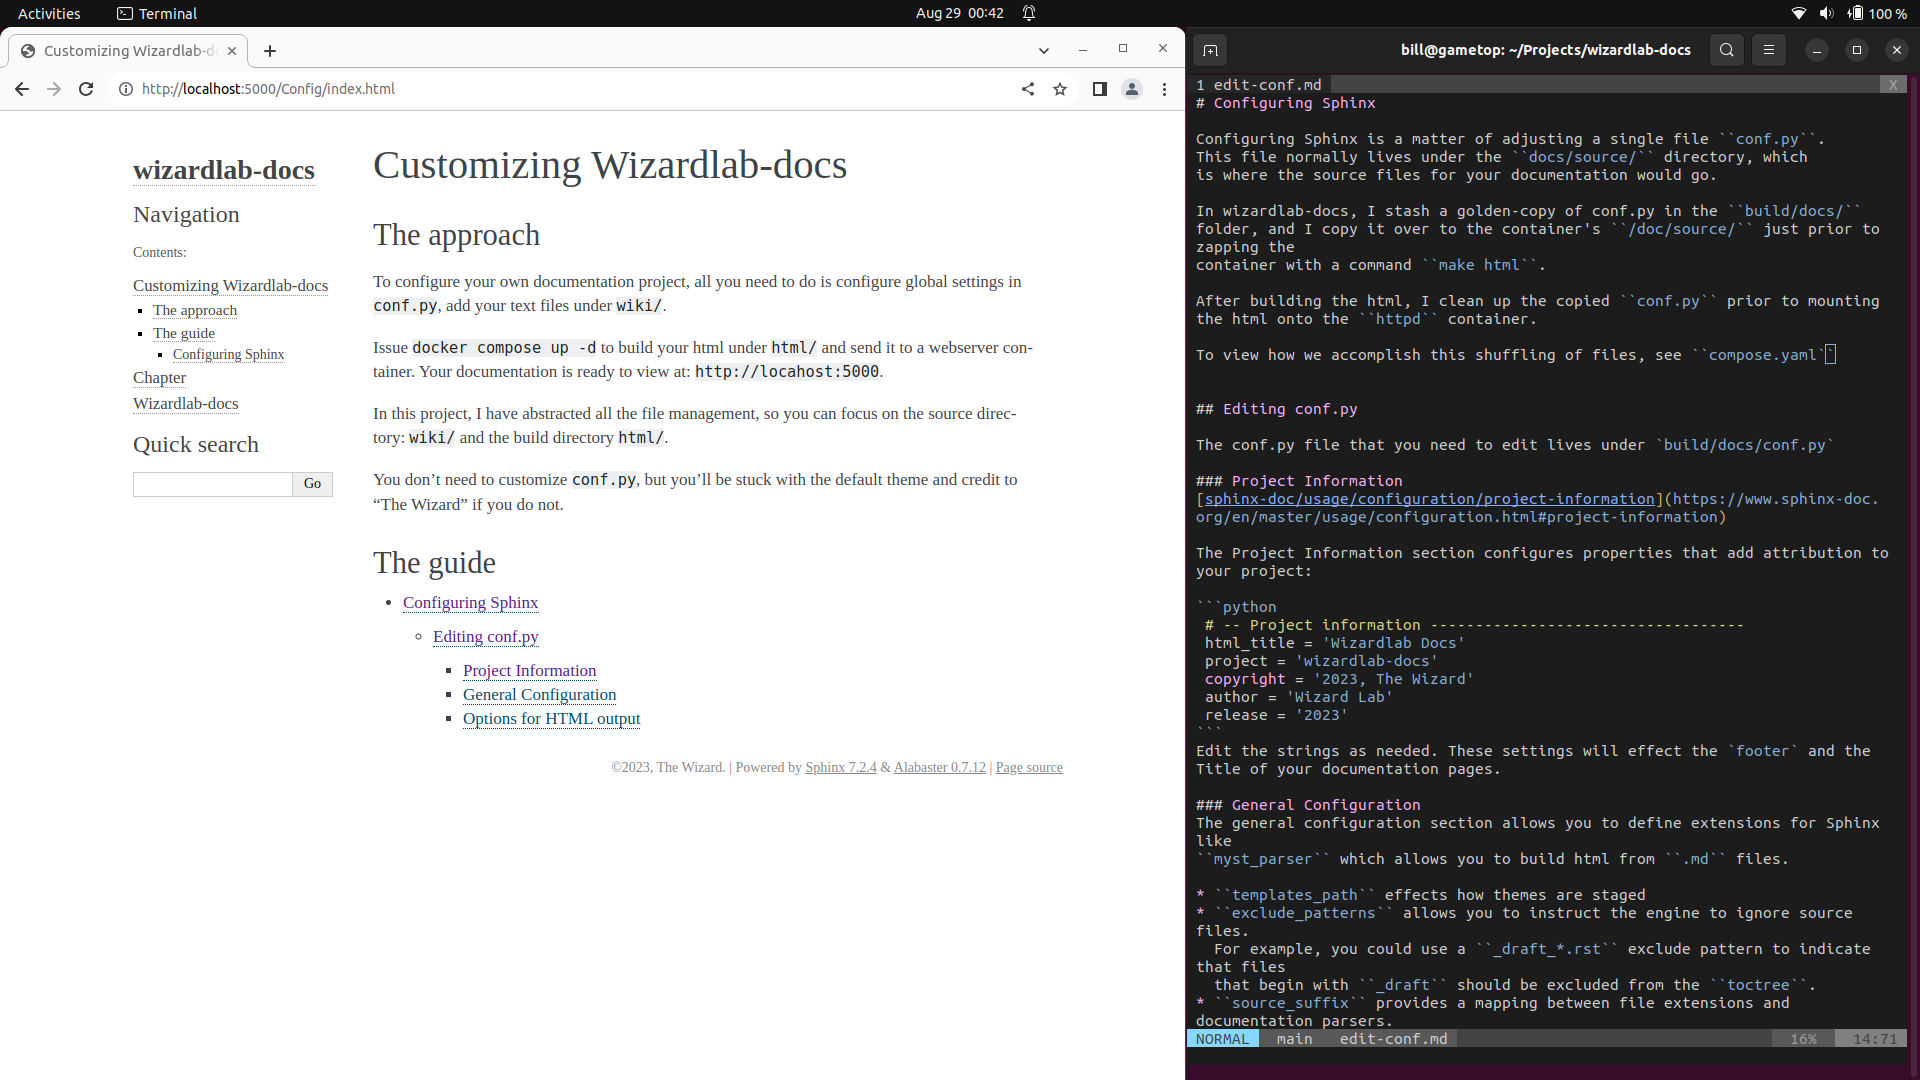Focus the URL address bar
Image resolution: width=1920 pixels, height=1080 pixels.
(570, 89)
